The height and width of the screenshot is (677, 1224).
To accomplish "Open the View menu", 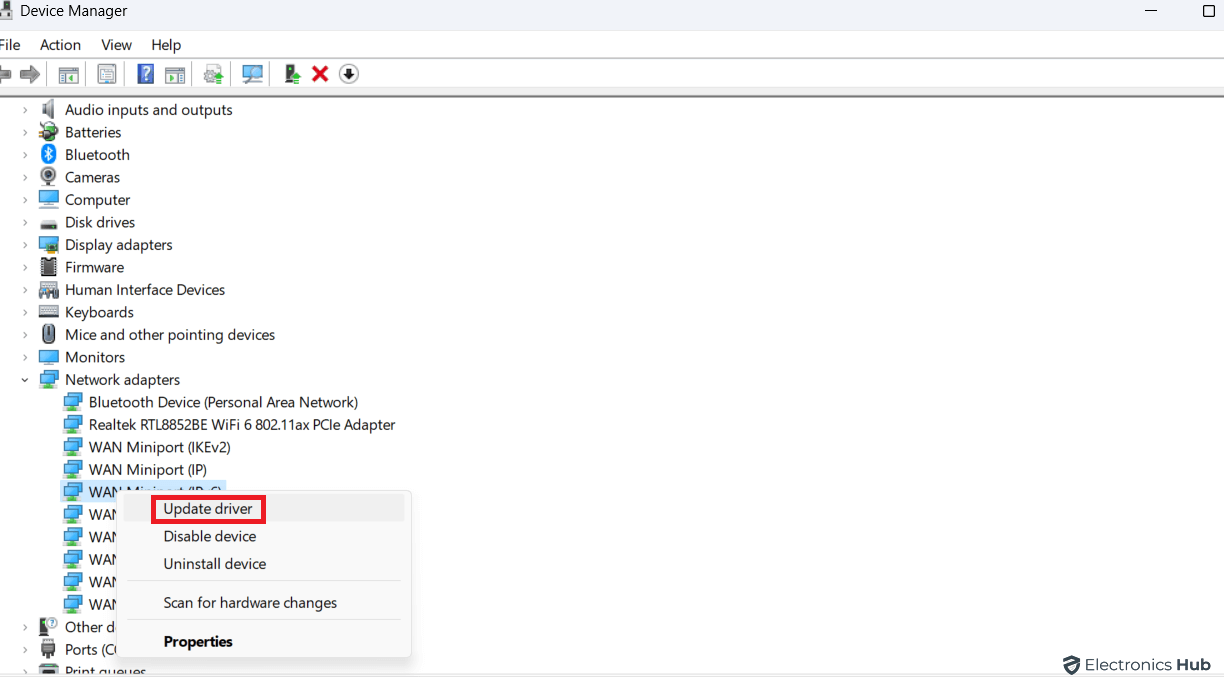I will click(116, 45).
